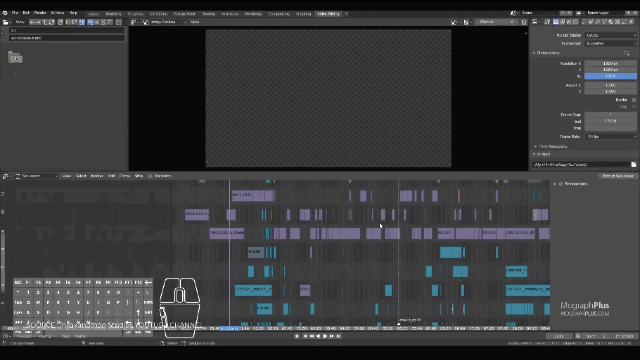Switch to the Shading workspace tab
Viewport: 640px width, 360px height.
coord(209,14)
